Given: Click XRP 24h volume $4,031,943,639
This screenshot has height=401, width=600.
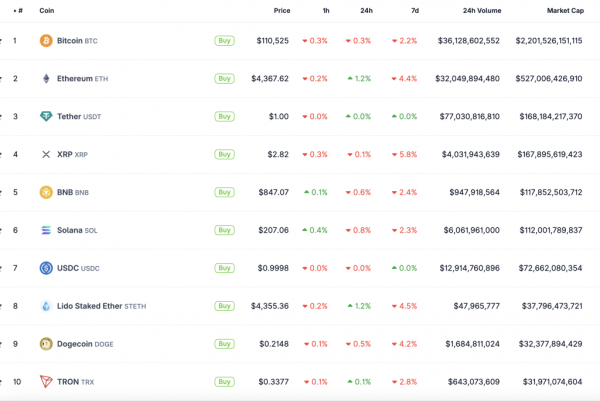Looking at the screenshot, I should coord(471,154).
